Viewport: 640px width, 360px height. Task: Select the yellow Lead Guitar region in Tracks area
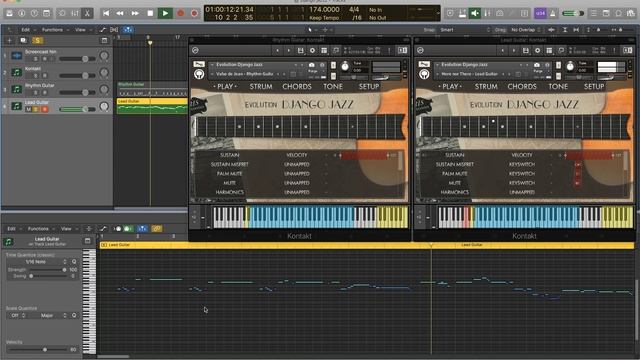(x=152, y=106)
